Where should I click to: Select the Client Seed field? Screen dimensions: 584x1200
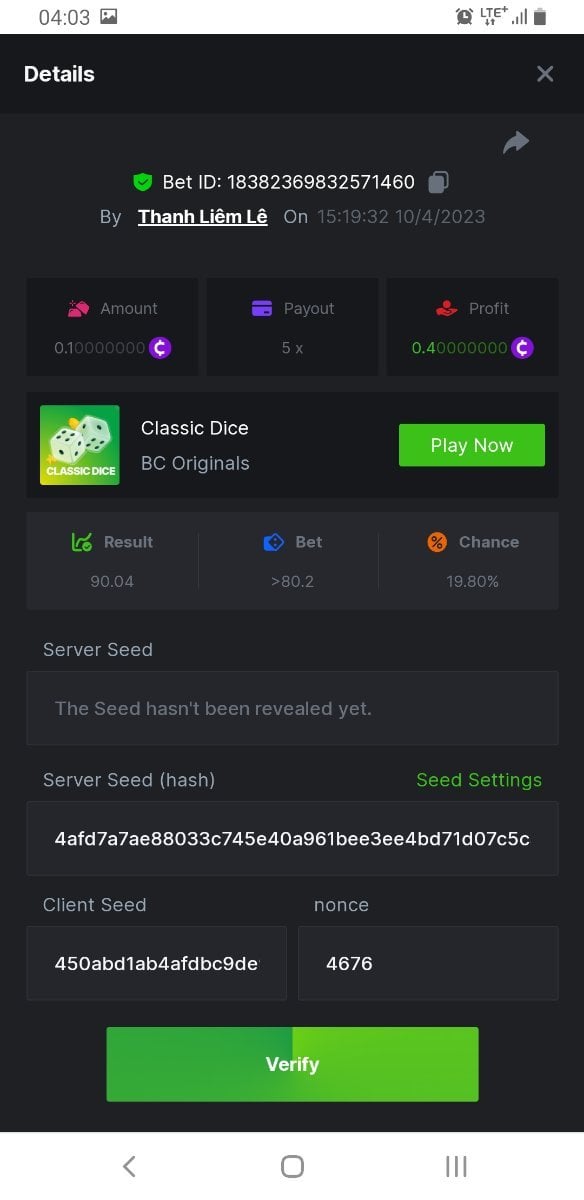pos(156,963)
